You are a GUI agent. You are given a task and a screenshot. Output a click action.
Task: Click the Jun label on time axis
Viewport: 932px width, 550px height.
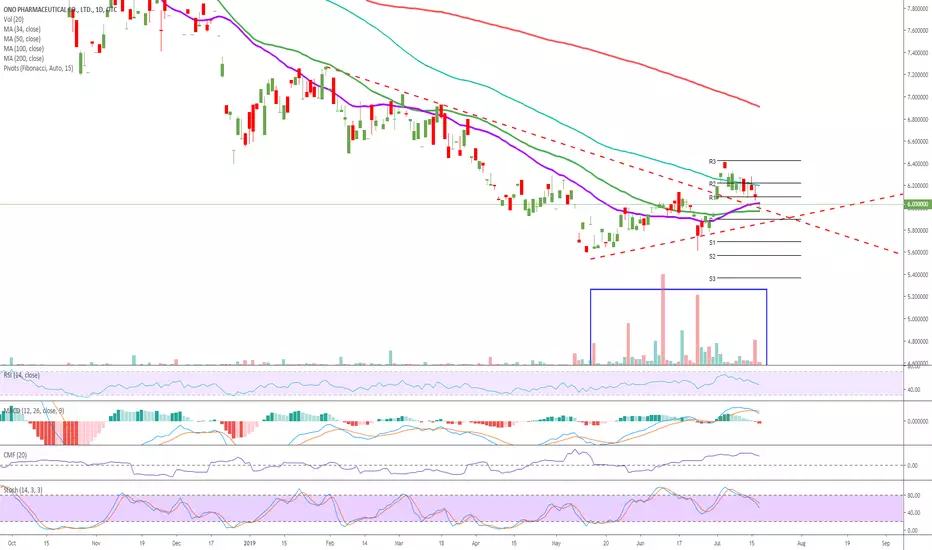tap(640, 543)
